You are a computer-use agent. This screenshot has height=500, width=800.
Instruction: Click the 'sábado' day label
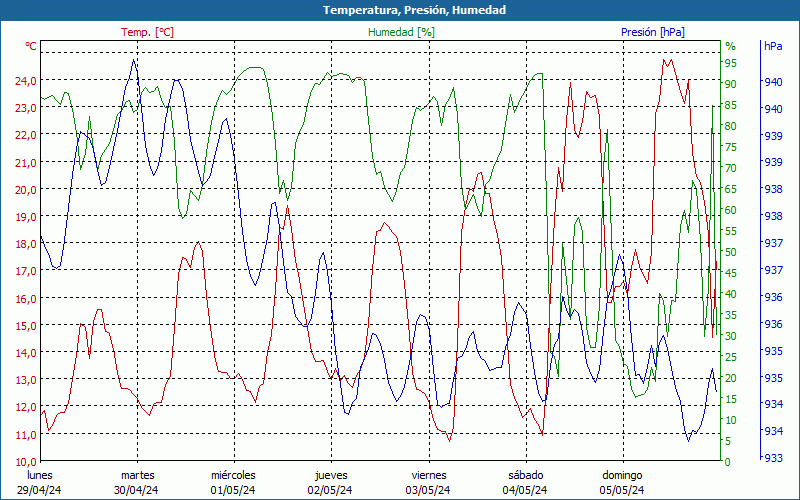click(526, 475)
